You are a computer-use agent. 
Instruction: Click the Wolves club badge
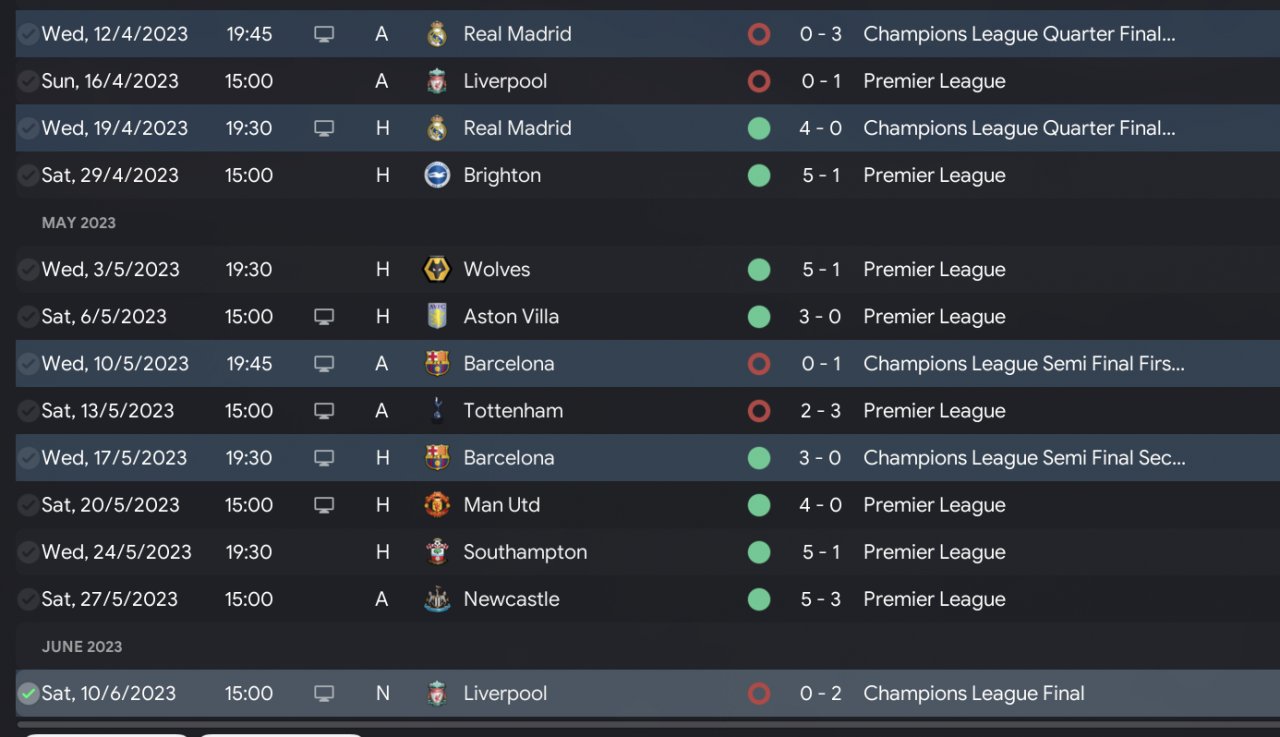coord(437,269)
